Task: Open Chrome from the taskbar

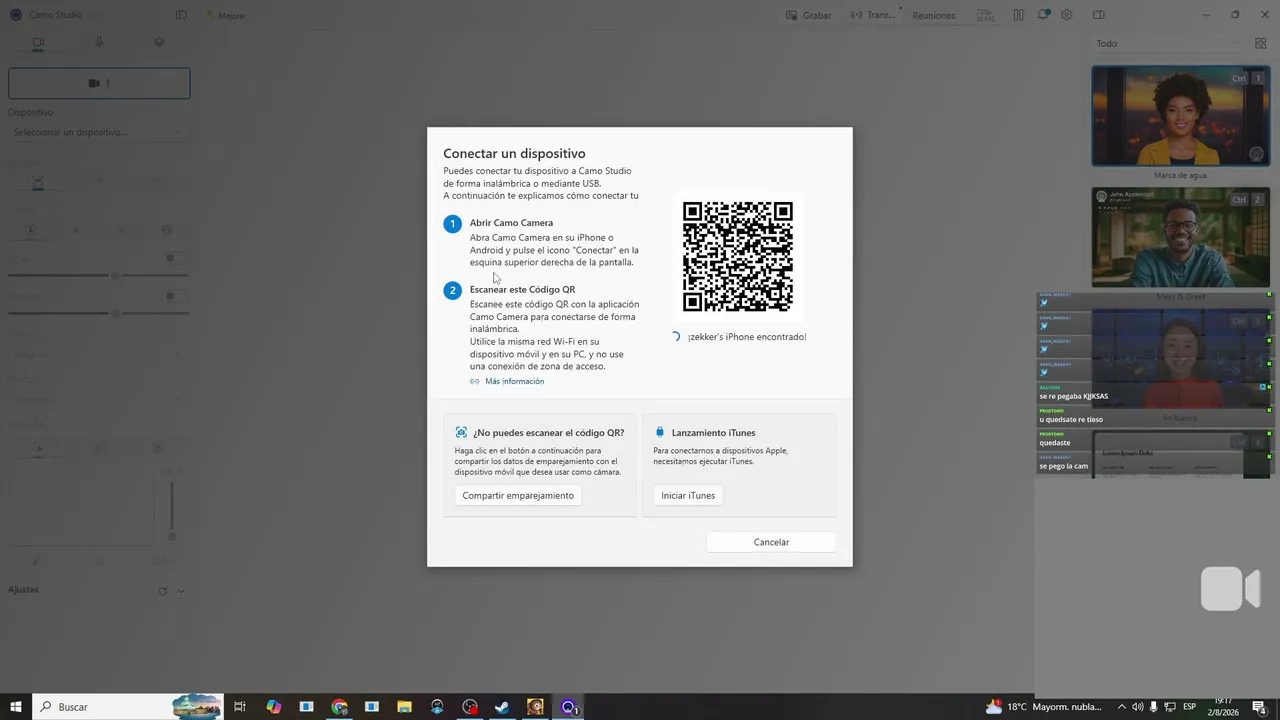Action: pos(340,707)
